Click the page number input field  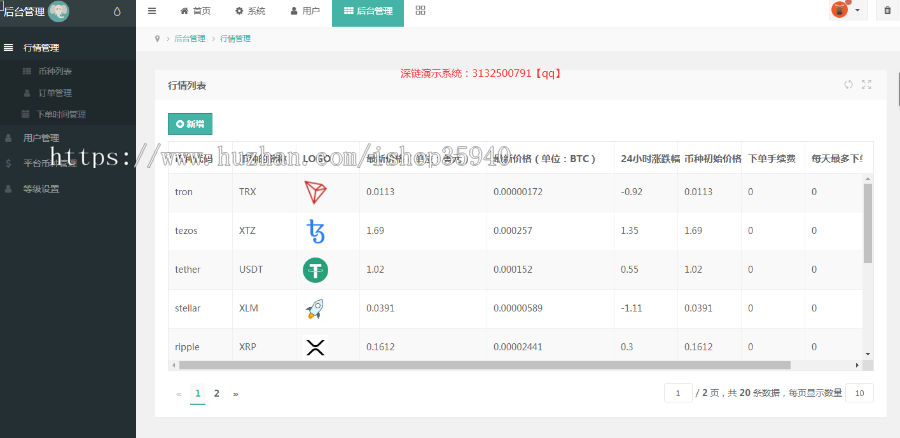pyautogui.click(x=678, y=393)
